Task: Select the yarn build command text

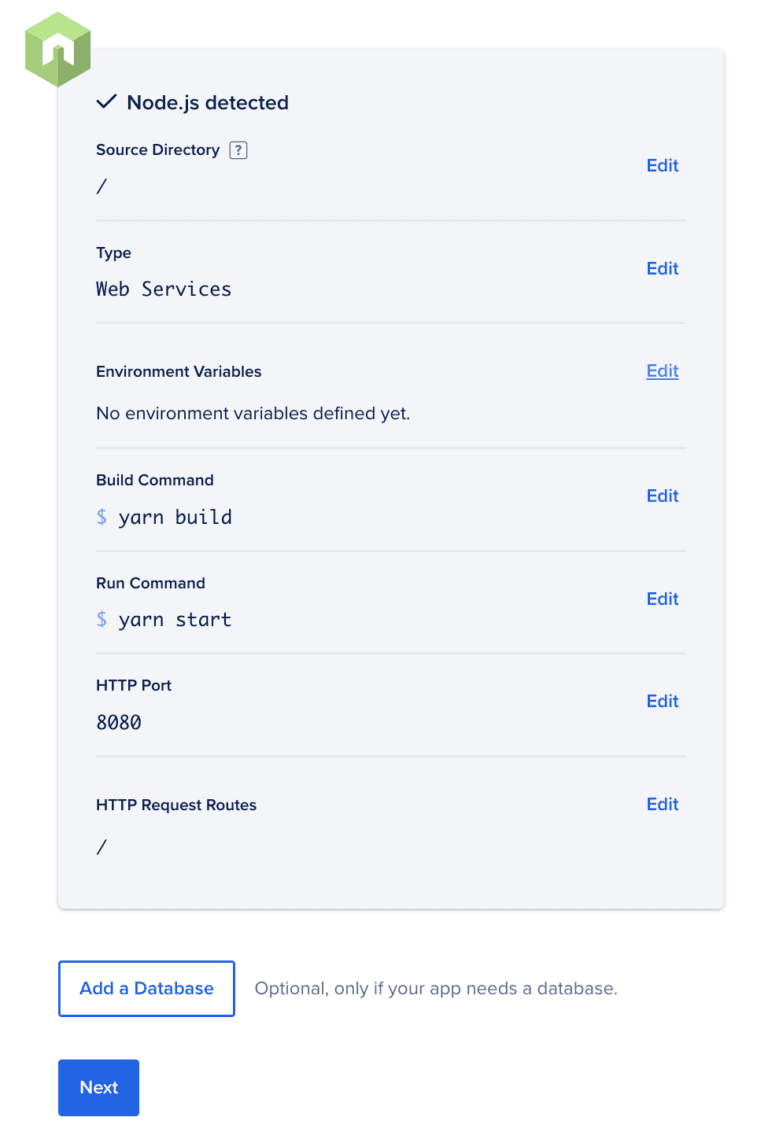Action: click(175, 517)
